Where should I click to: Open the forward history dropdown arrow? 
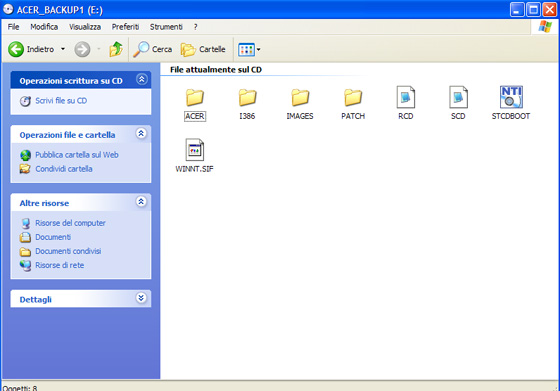(x=99, y=49)
